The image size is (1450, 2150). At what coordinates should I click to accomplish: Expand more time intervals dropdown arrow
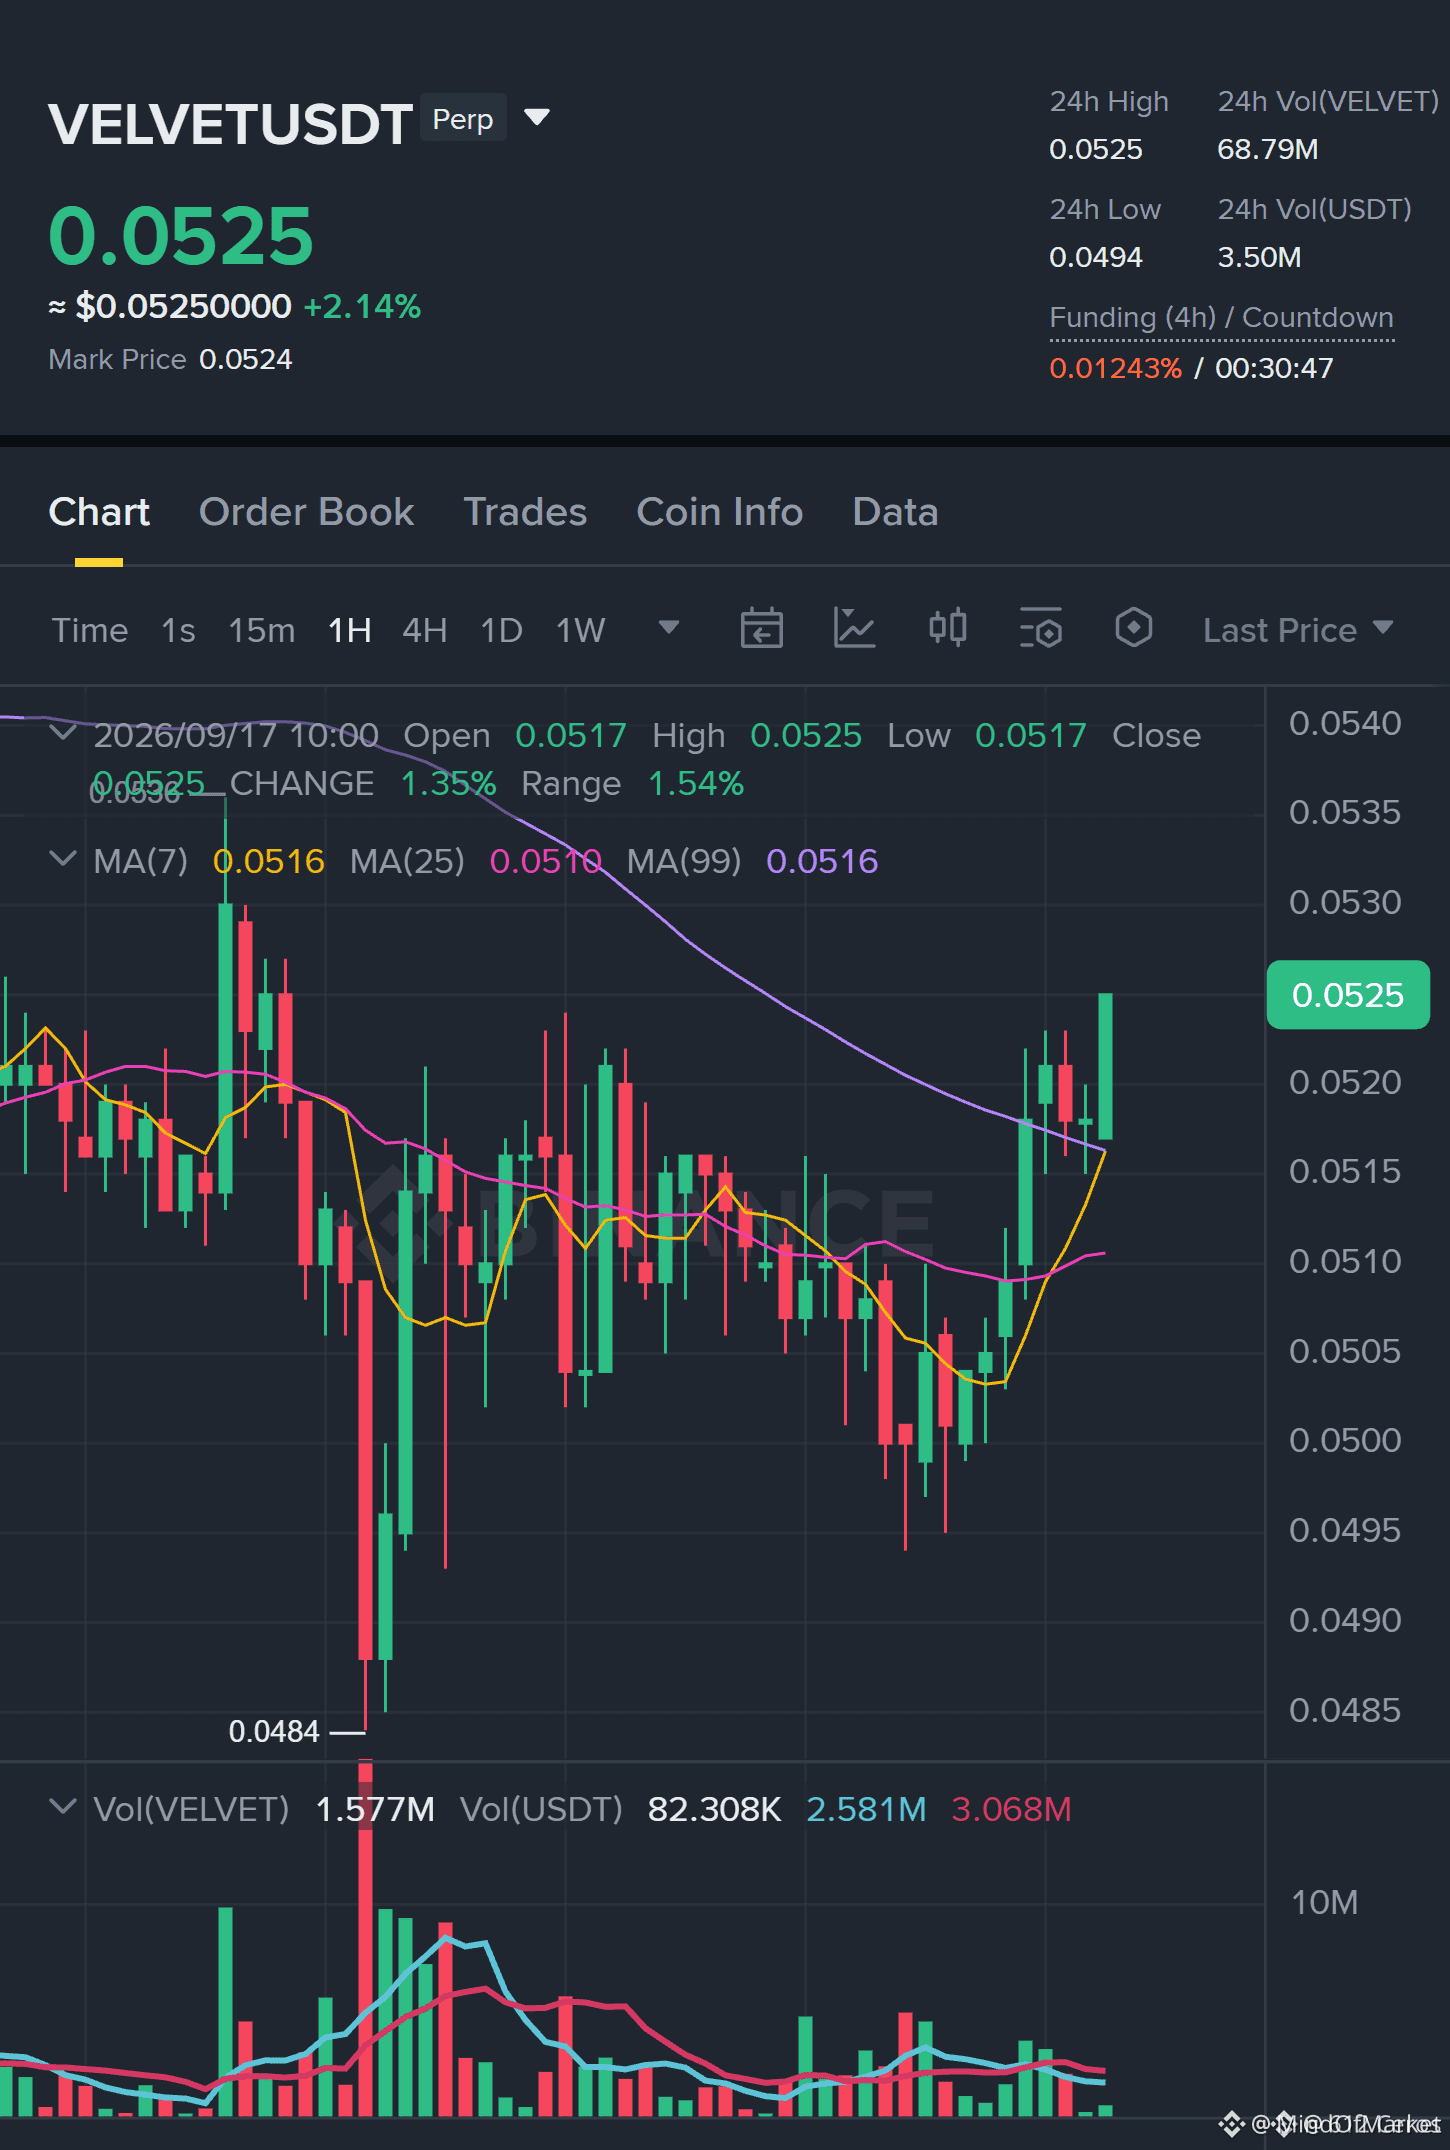point(669,628)
